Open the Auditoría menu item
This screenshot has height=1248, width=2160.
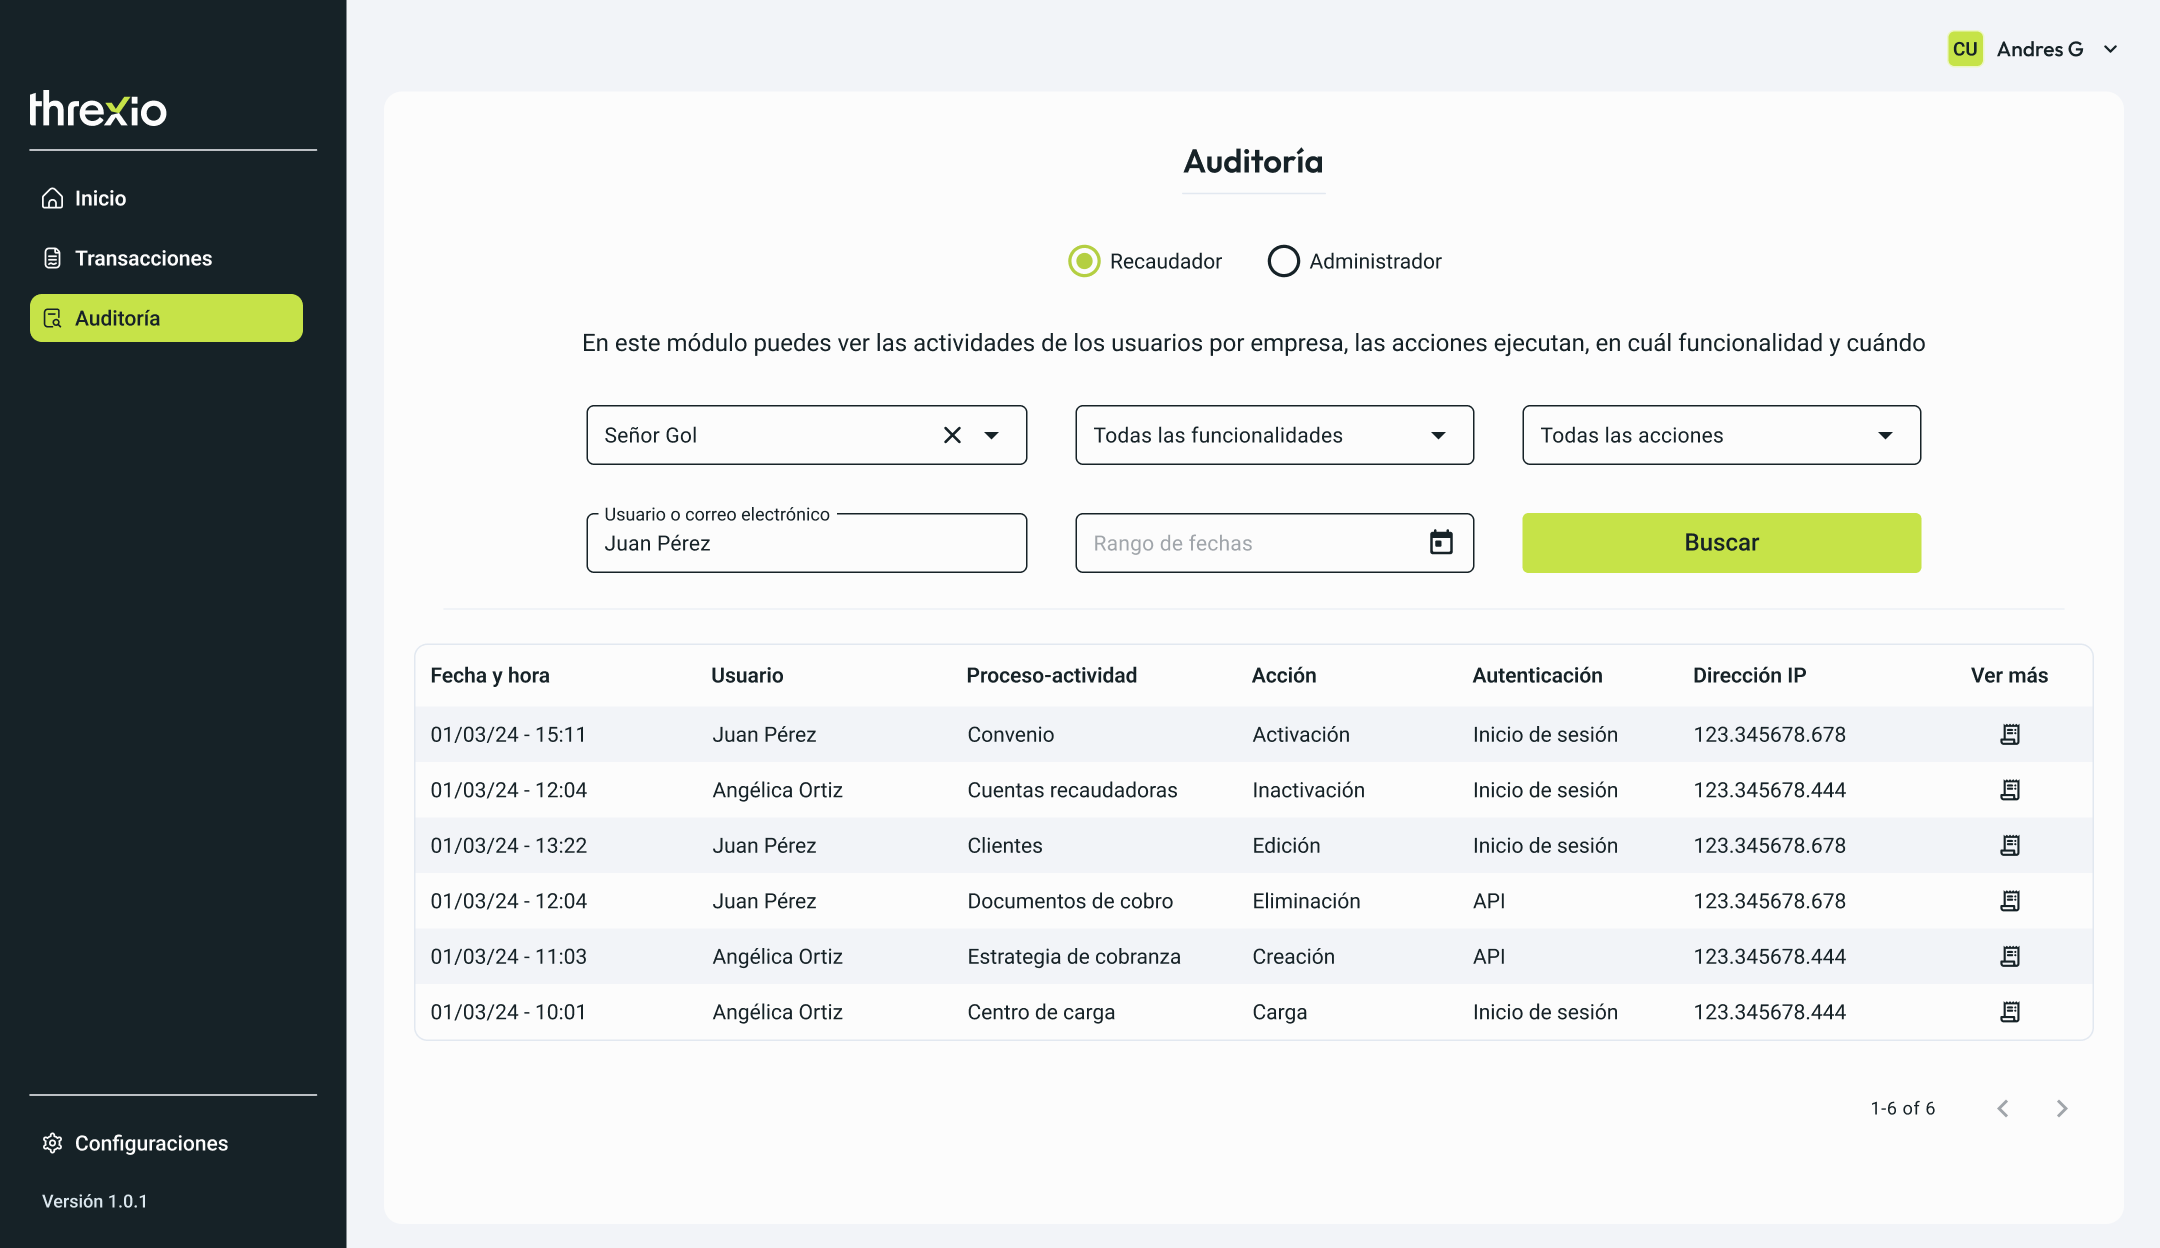[166, 318]
